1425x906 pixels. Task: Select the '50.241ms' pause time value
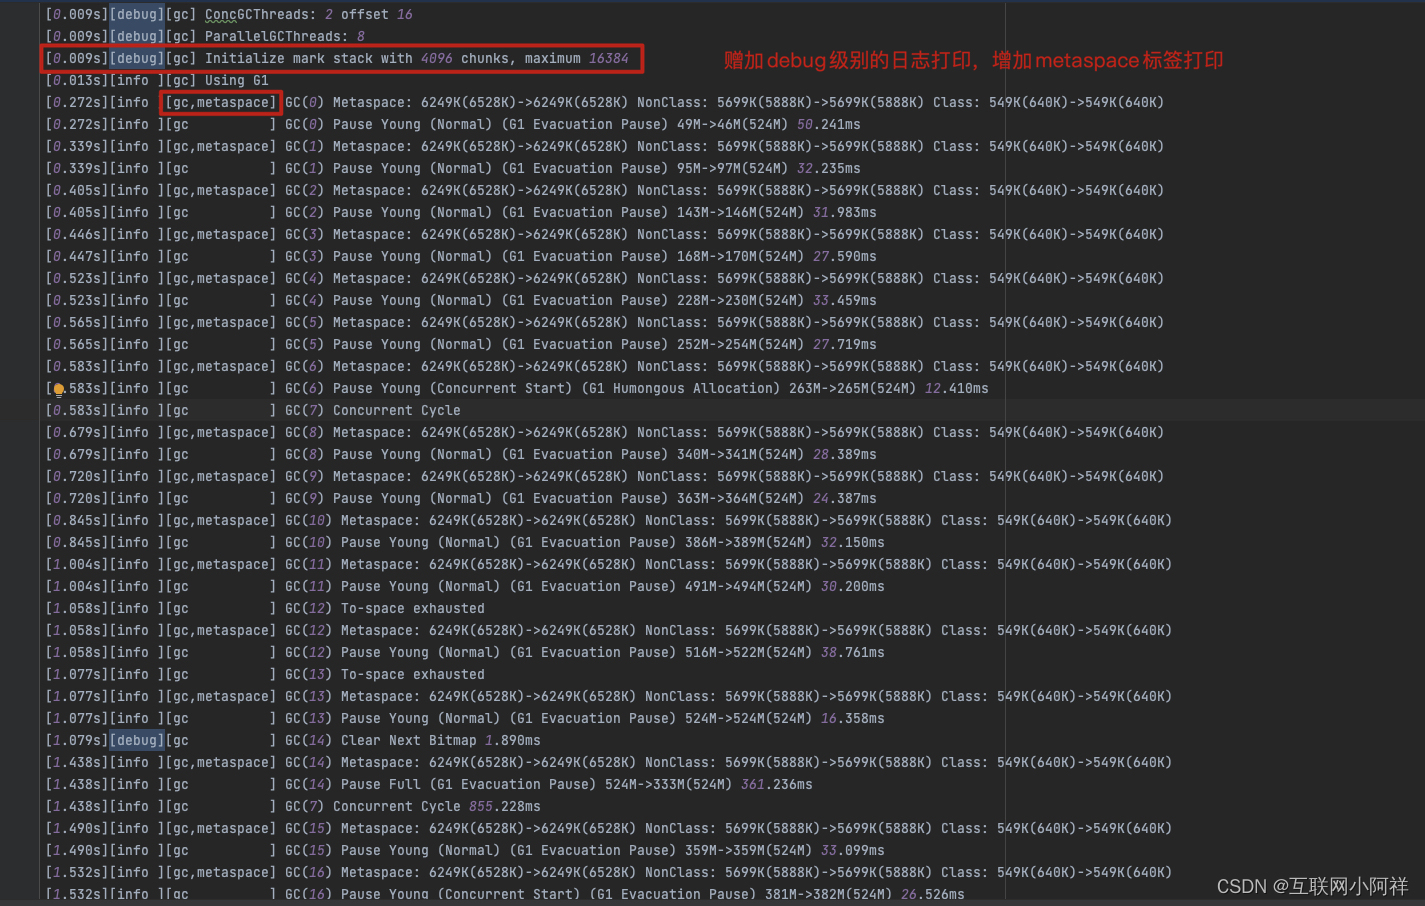coord(829,124)
